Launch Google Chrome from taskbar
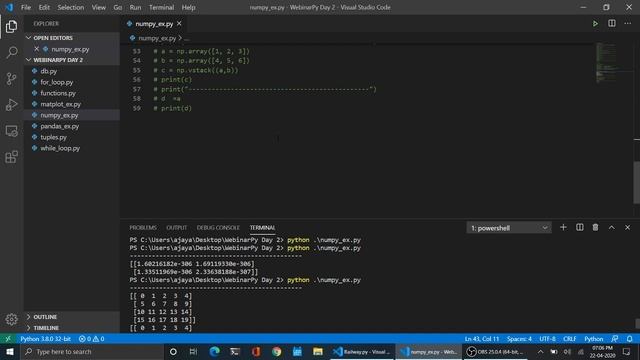This screenshot has width=640, height=360. point(276,351)
